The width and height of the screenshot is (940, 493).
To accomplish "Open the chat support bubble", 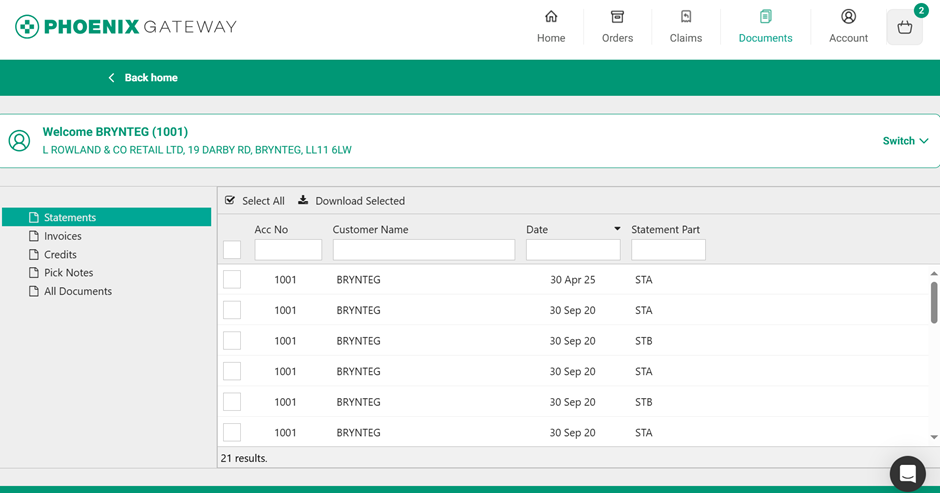I will (x=907, y=474).
